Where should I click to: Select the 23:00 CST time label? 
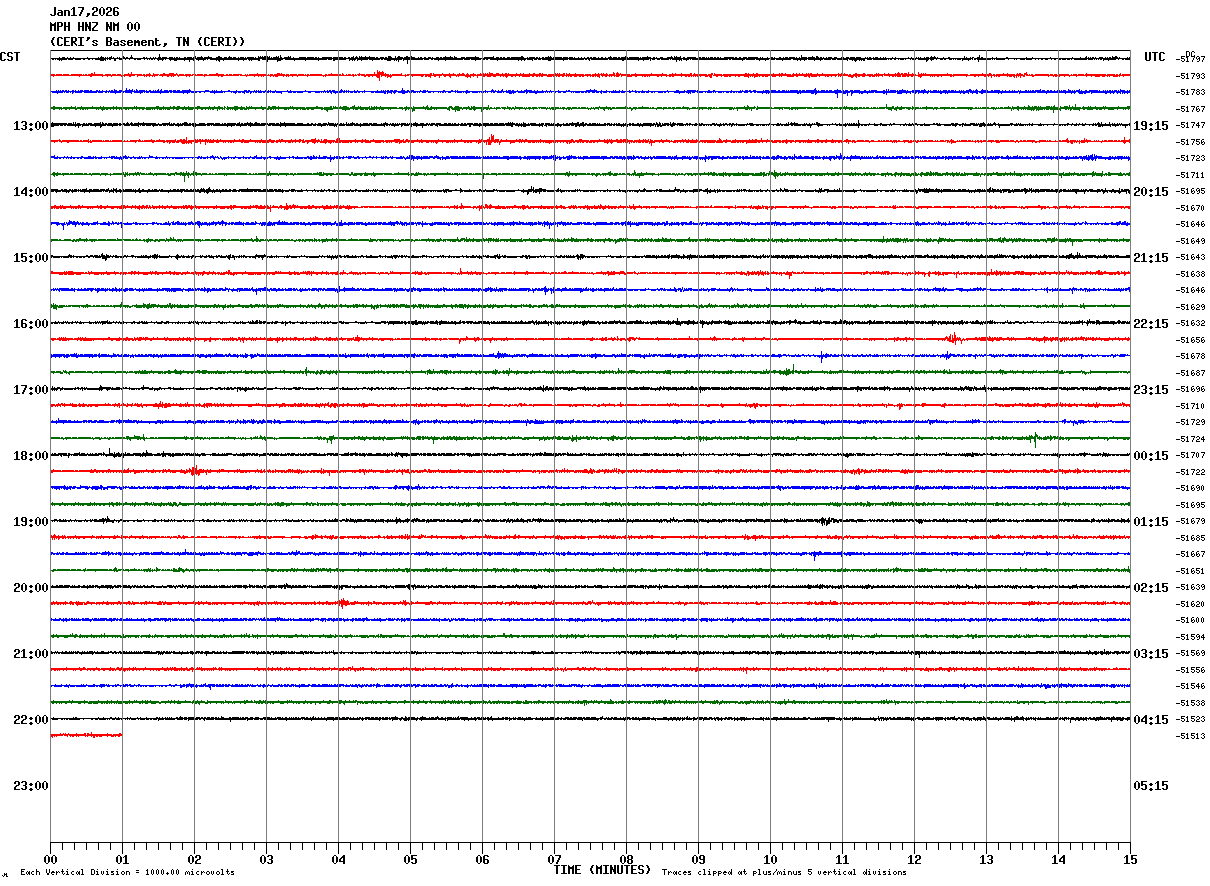(31, 786)
